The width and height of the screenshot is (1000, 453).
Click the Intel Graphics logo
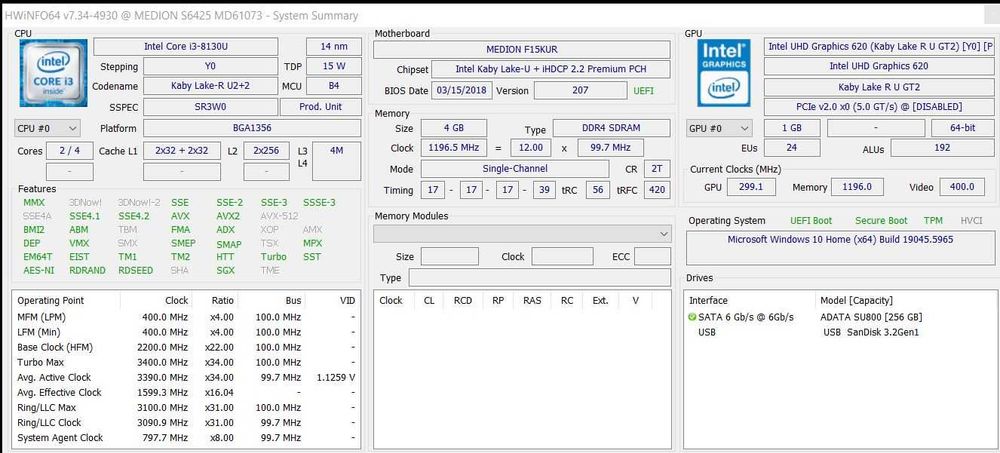(724, 73)
